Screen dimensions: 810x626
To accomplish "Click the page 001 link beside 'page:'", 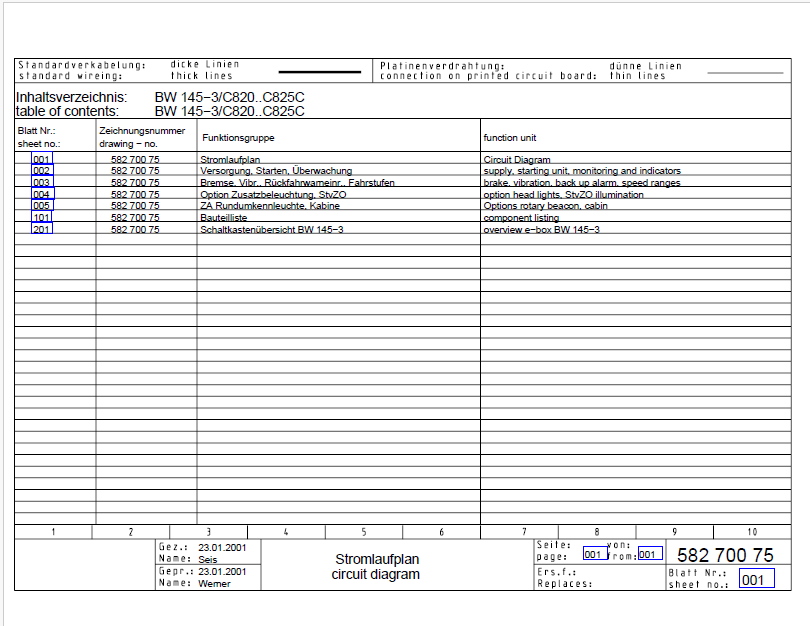I will 595,554.
